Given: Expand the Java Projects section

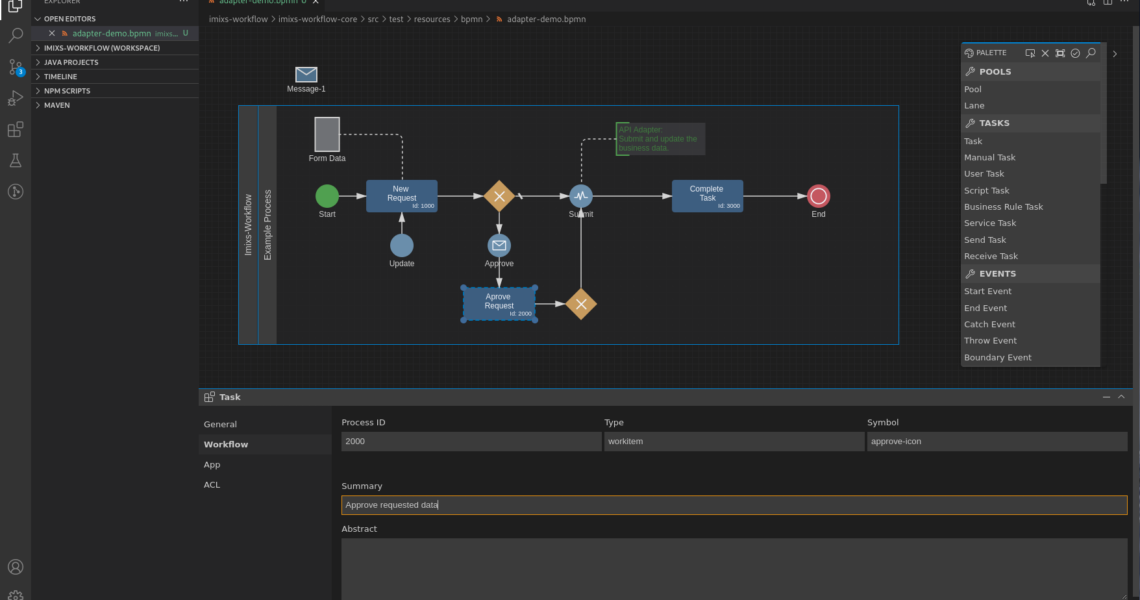Looking at the screenshot, I should [71, 62].
